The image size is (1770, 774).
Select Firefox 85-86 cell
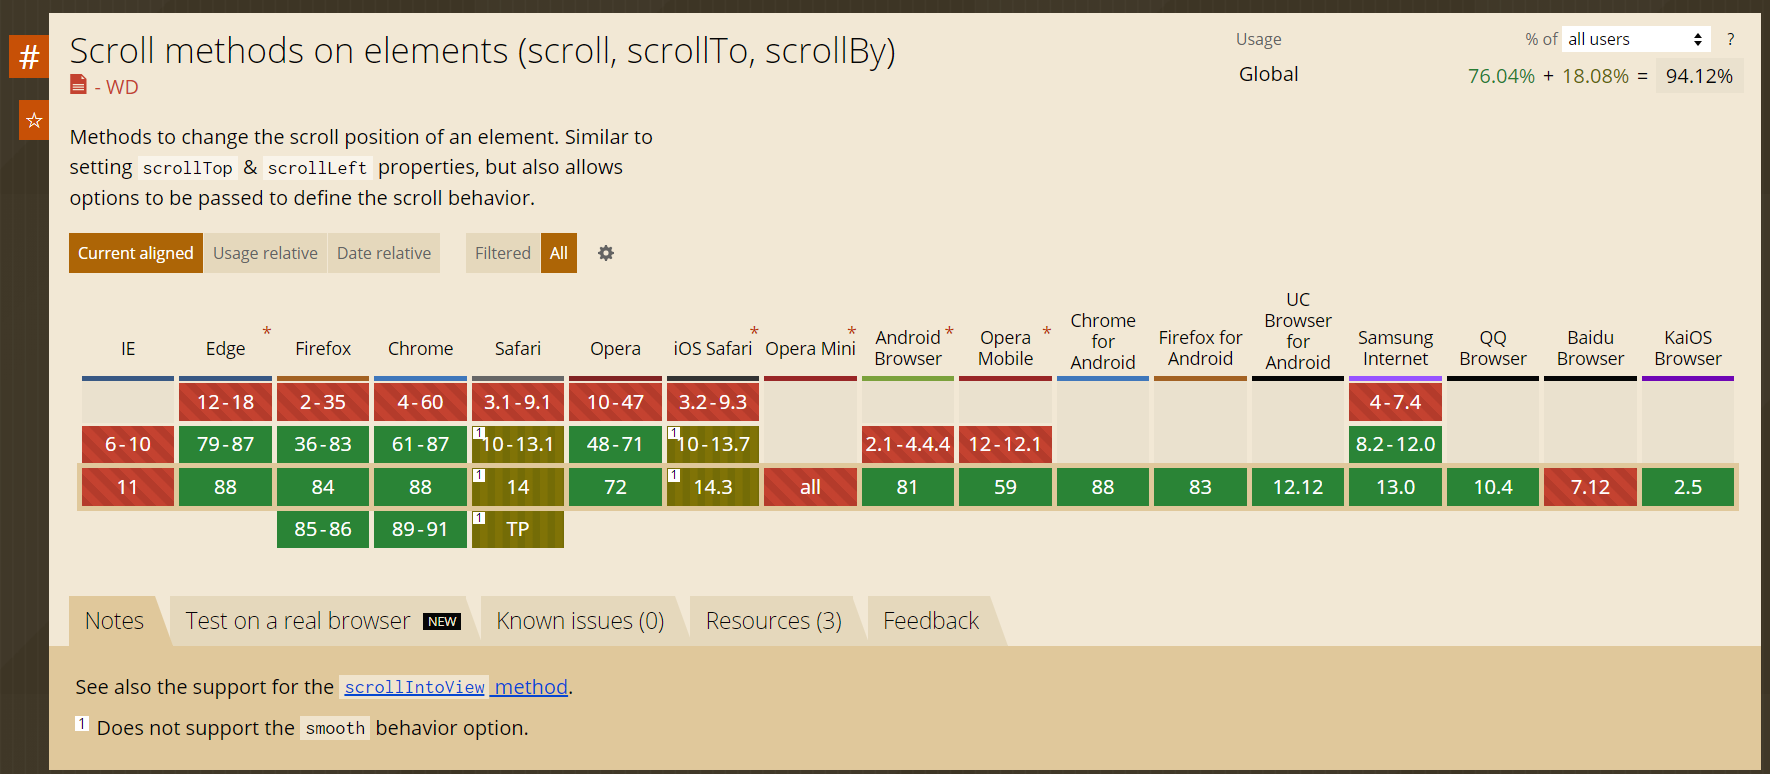323,529
